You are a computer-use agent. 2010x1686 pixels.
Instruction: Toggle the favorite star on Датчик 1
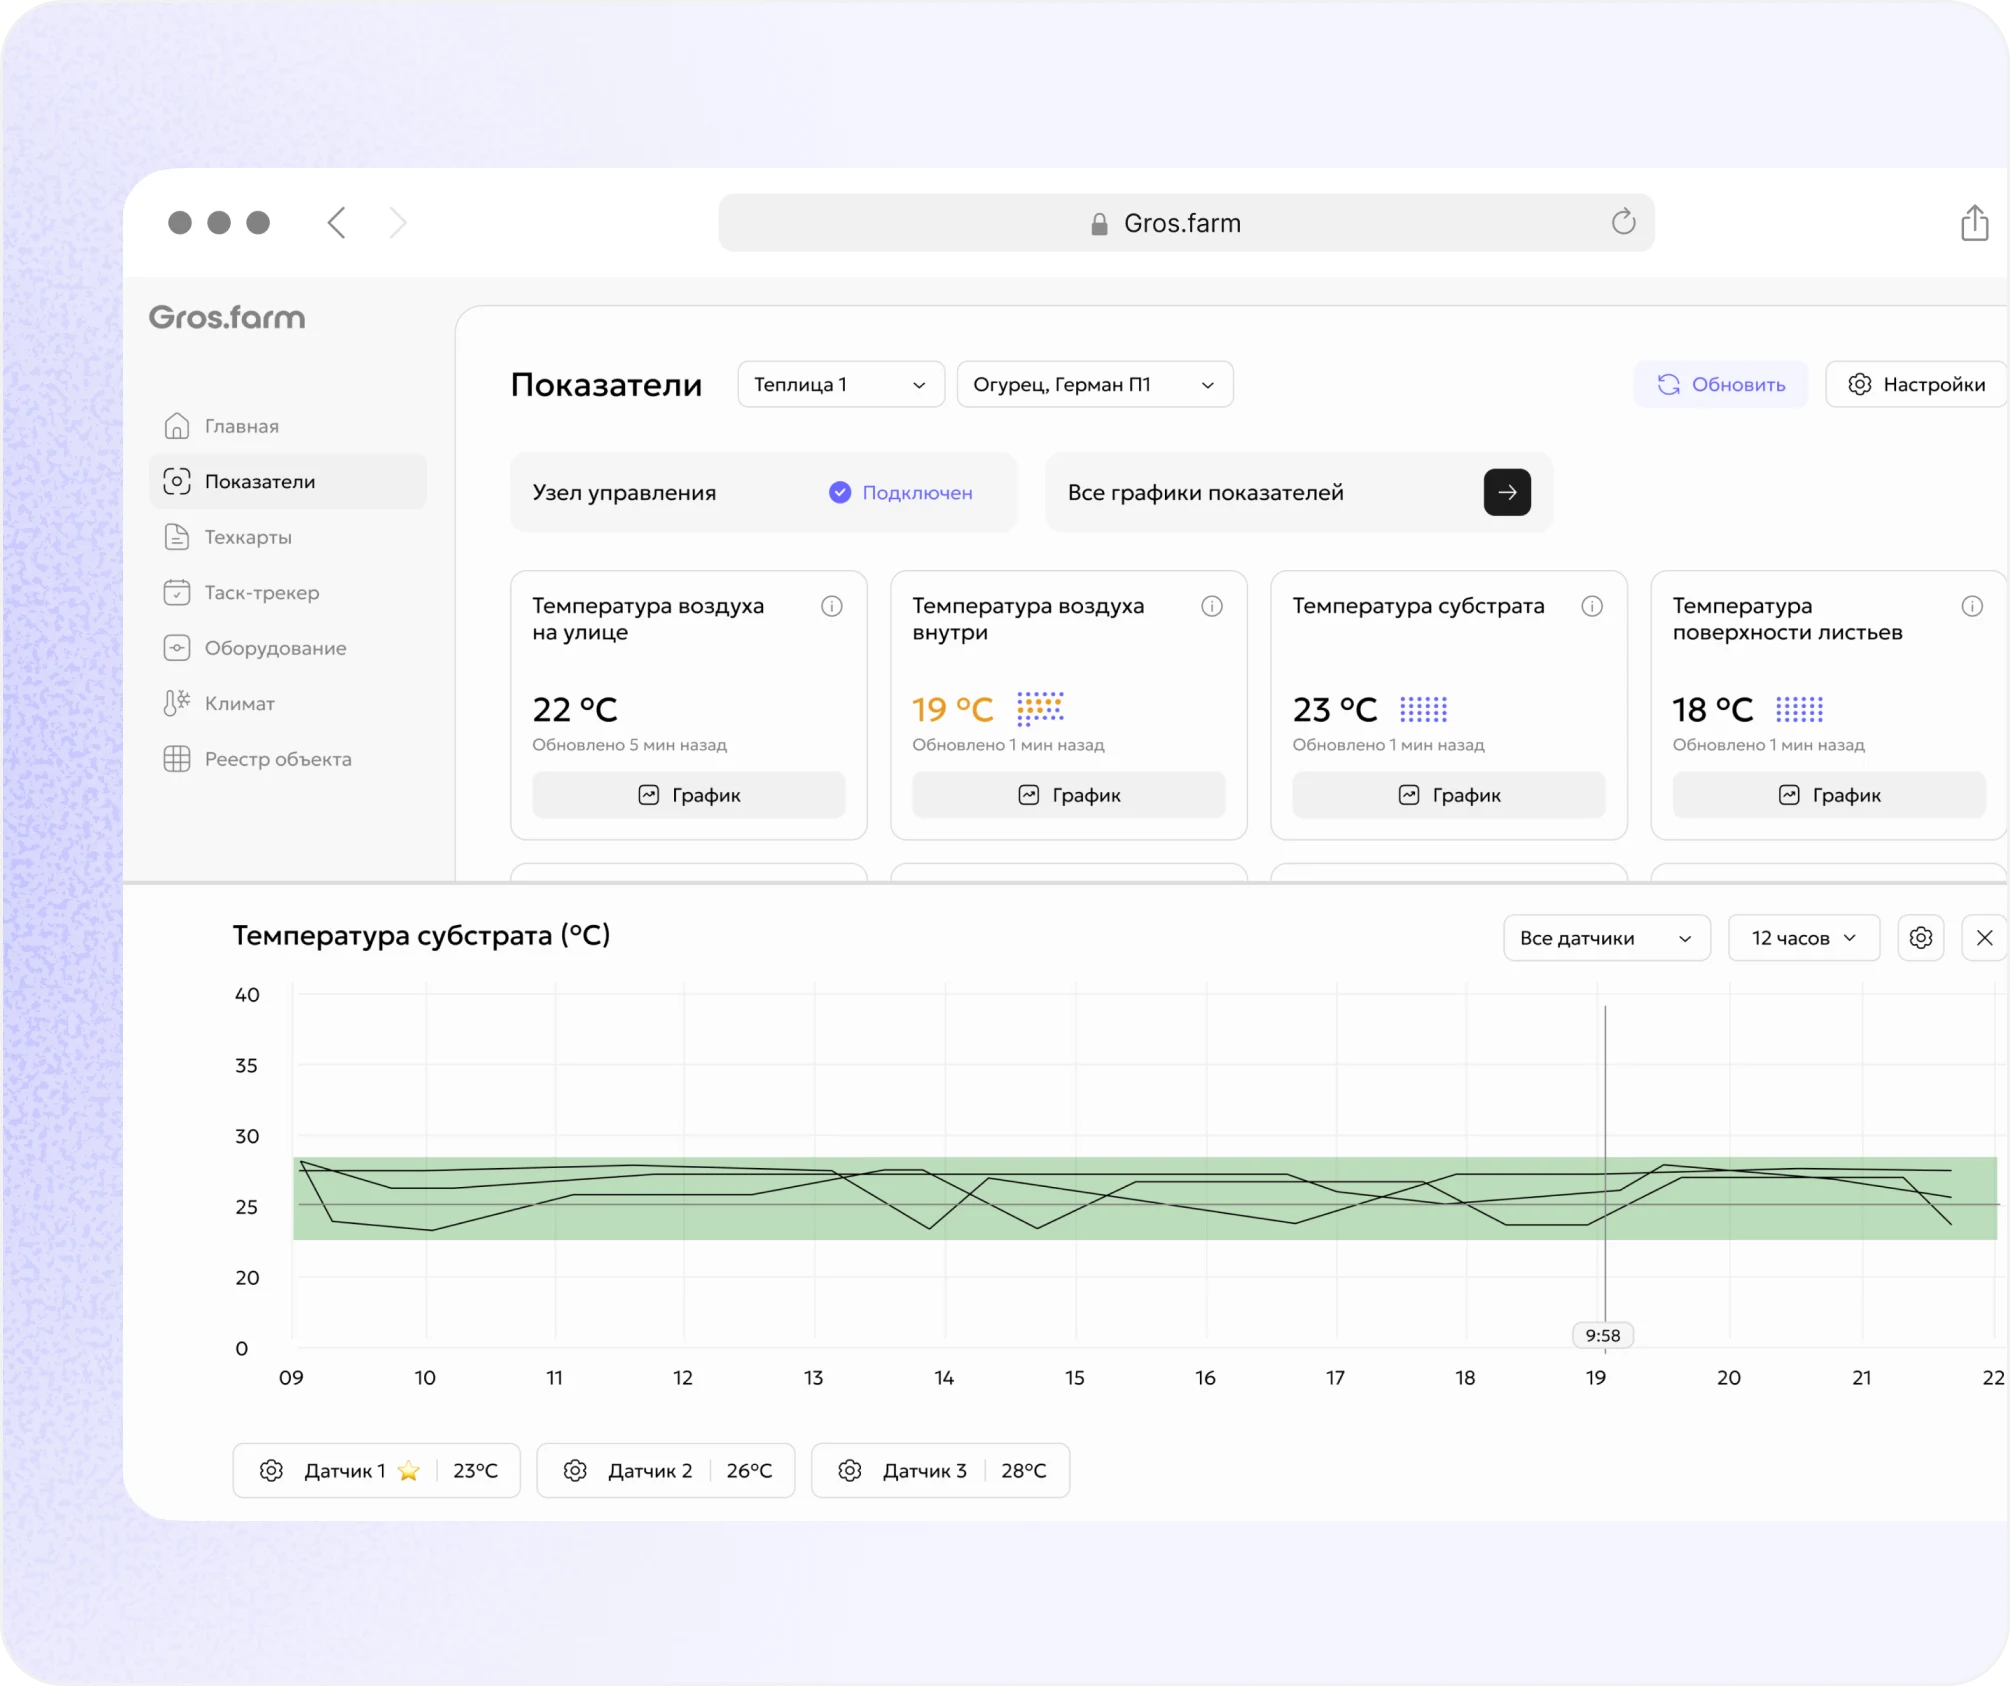(408, 1470)
